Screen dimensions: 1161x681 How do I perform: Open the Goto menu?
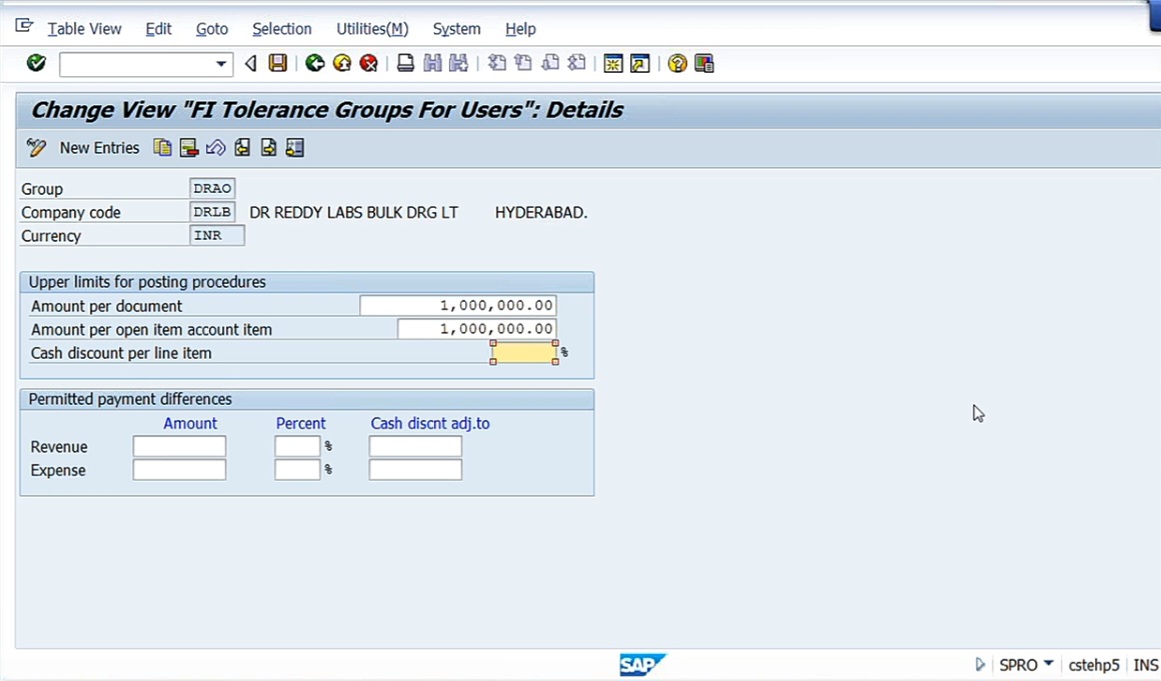[212, 29]
